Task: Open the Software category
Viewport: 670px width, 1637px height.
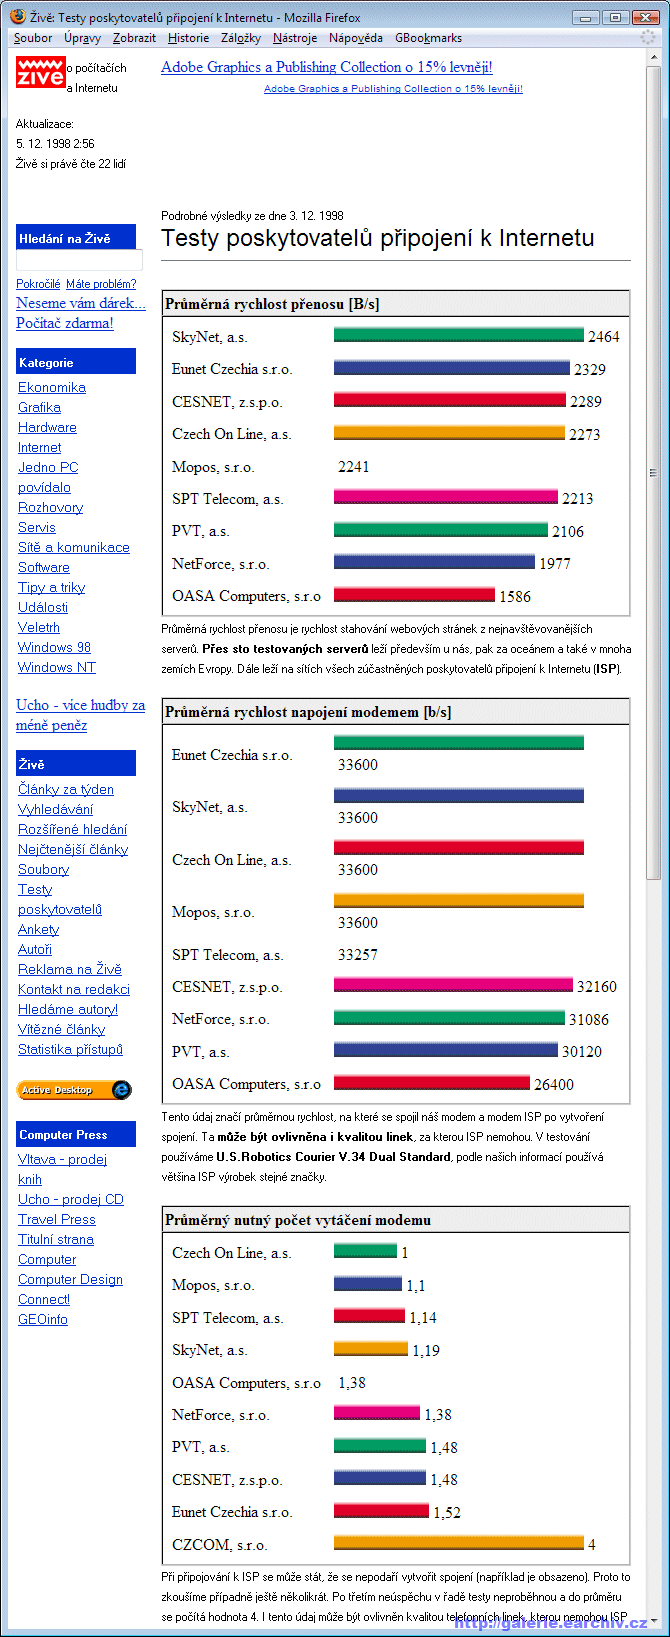Action: click(44, 567)
